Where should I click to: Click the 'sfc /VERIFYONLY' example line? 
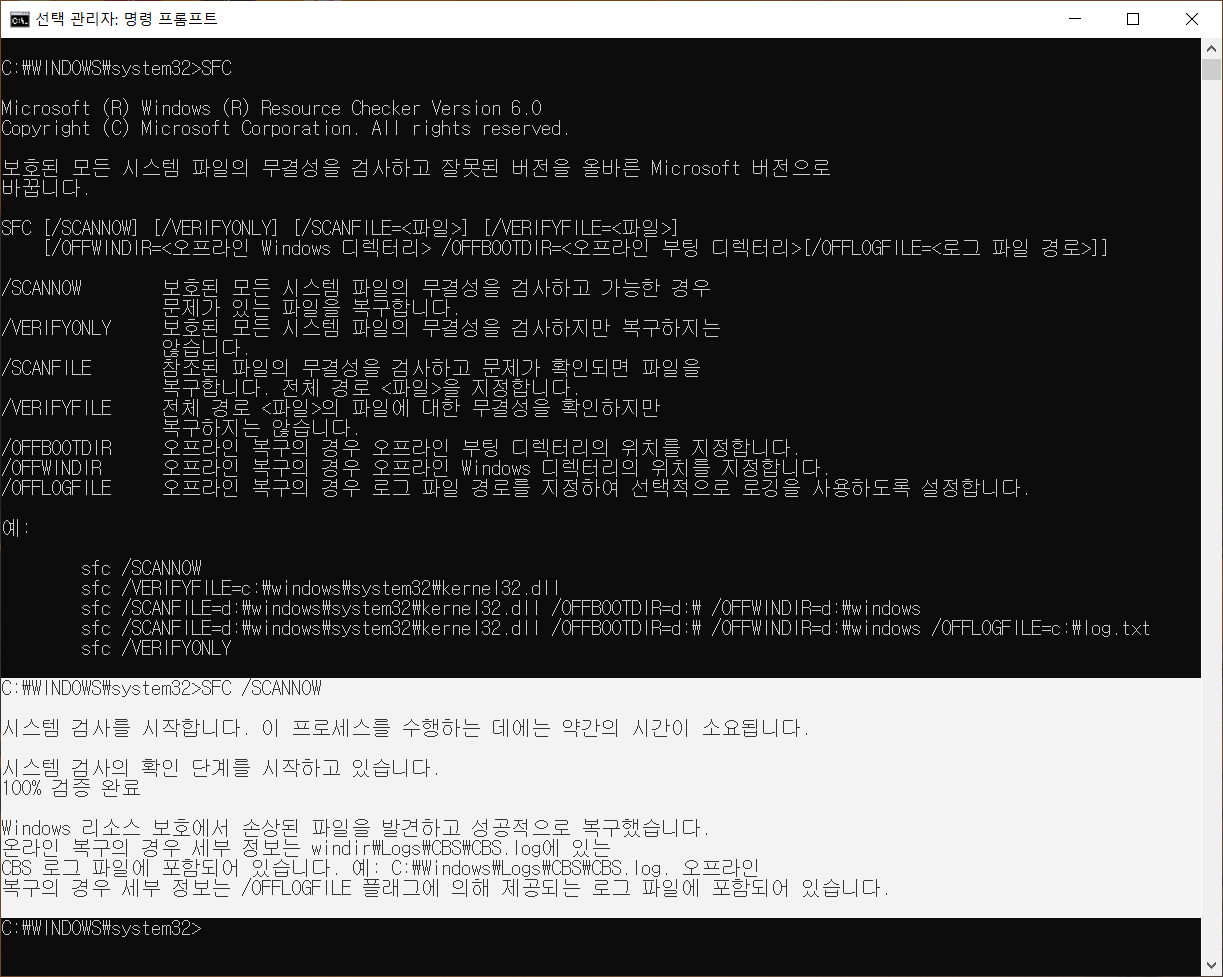point(156,648)
